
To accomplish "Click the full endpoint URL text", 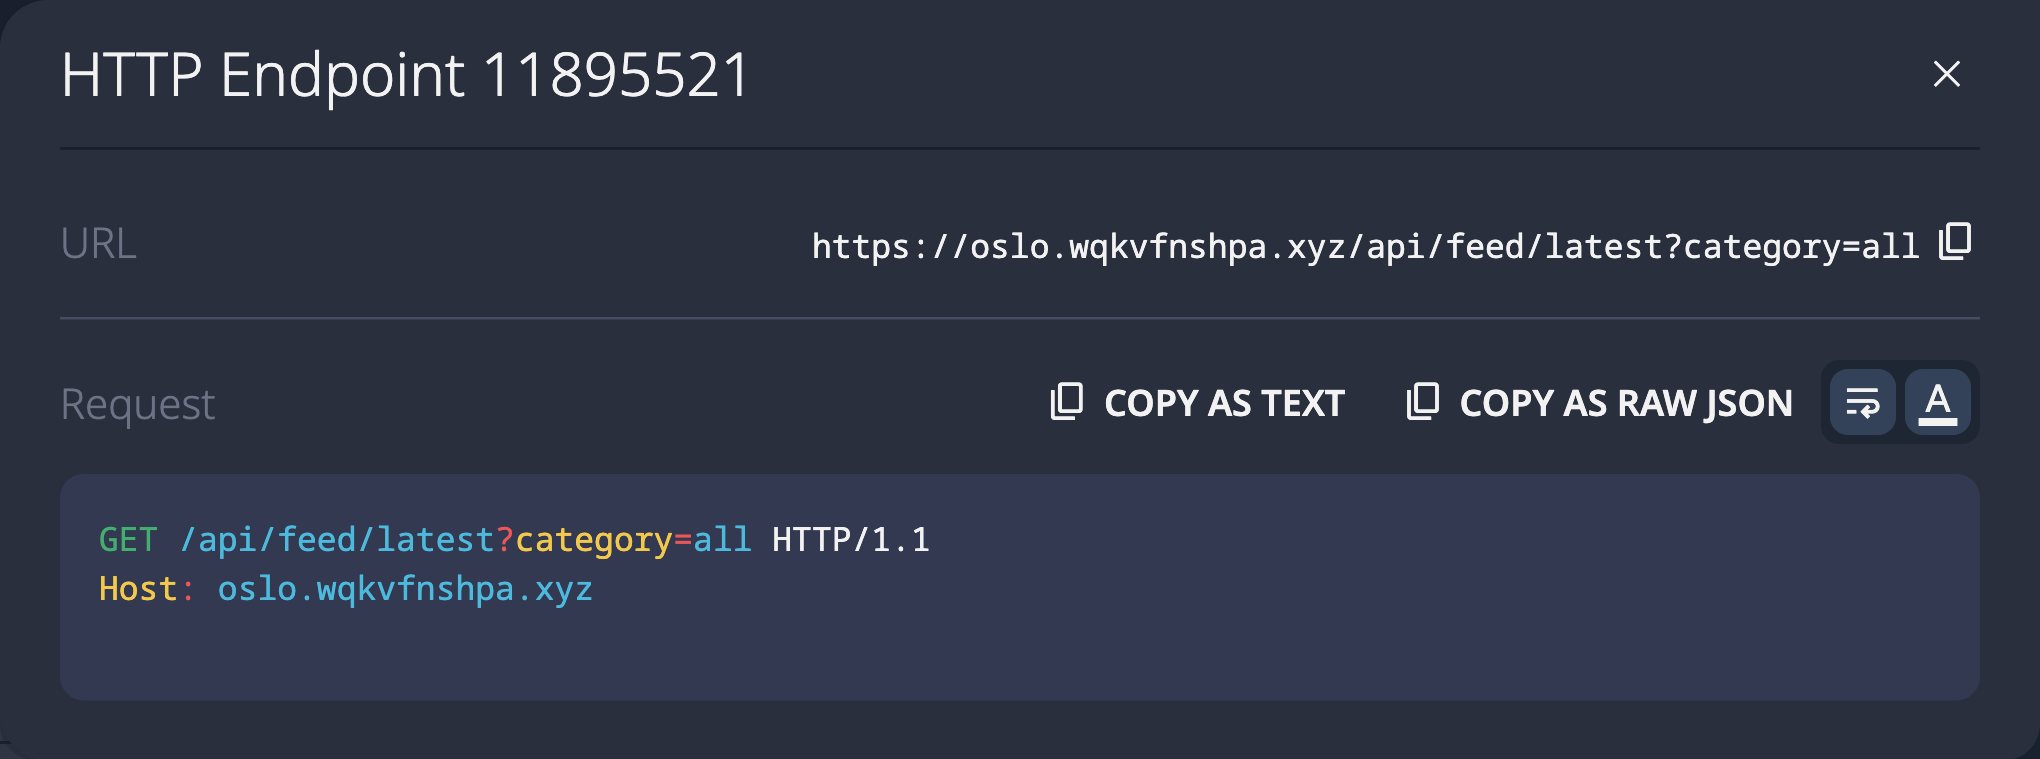I will pos(1364,246).
